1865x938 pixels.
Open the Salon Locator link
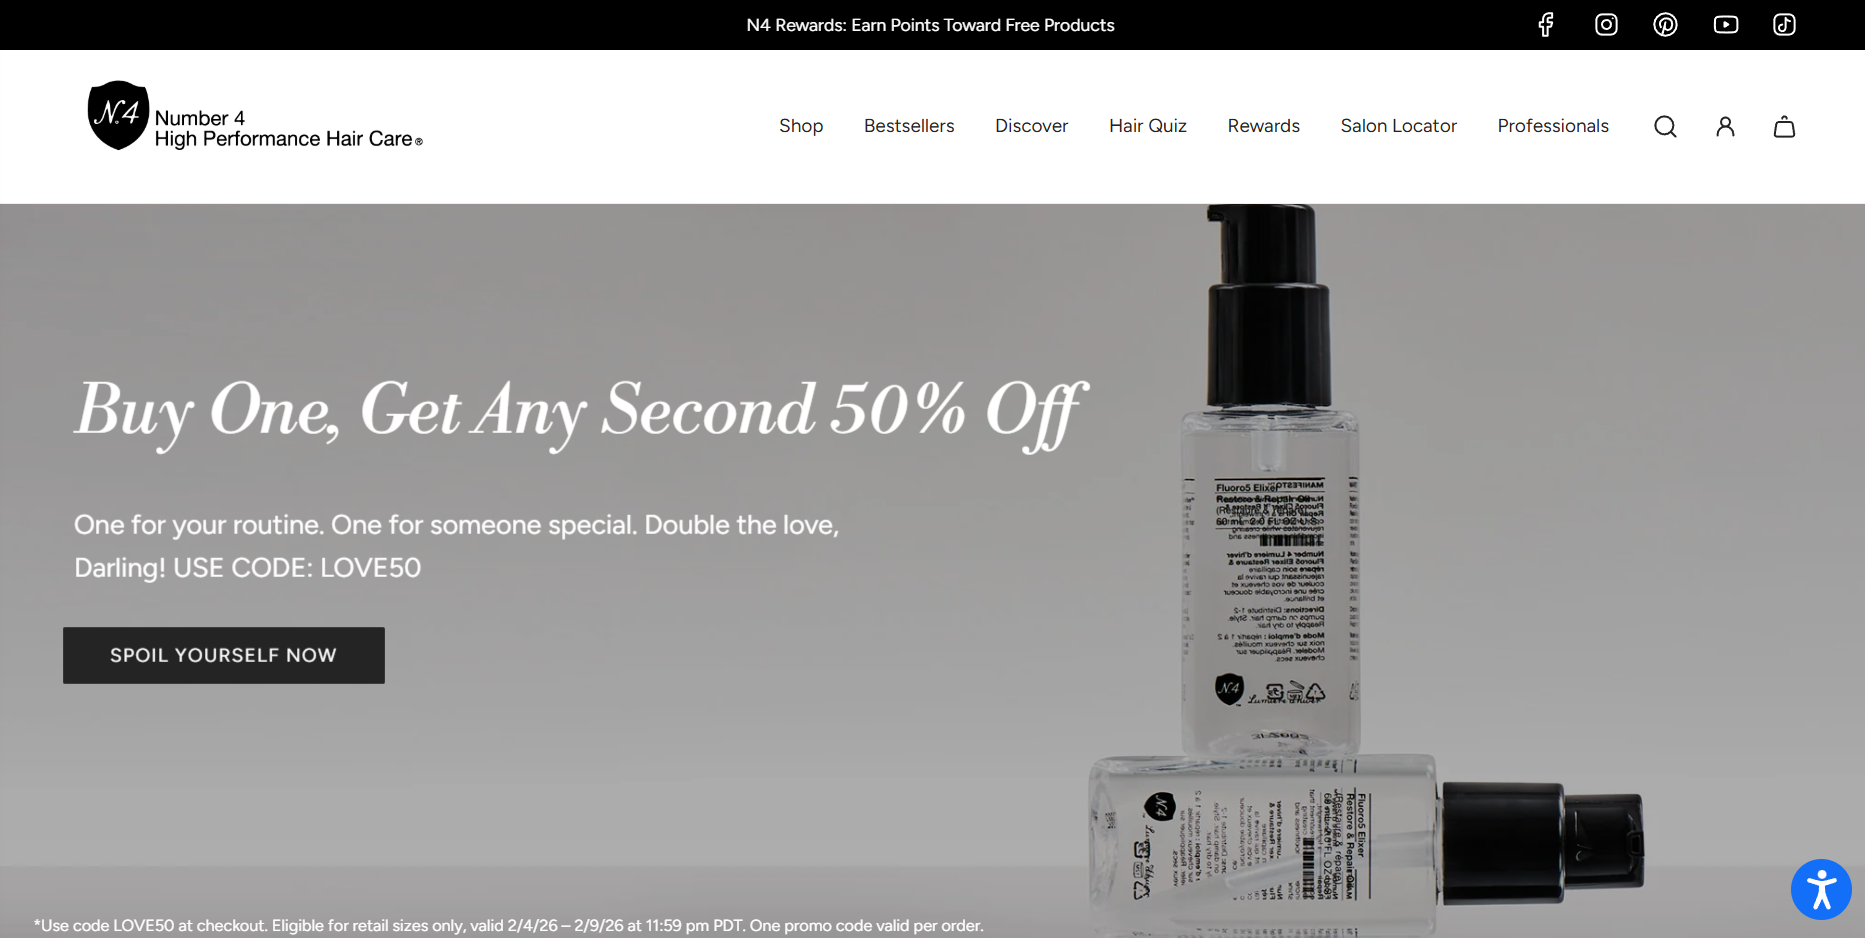[1399, 126]
